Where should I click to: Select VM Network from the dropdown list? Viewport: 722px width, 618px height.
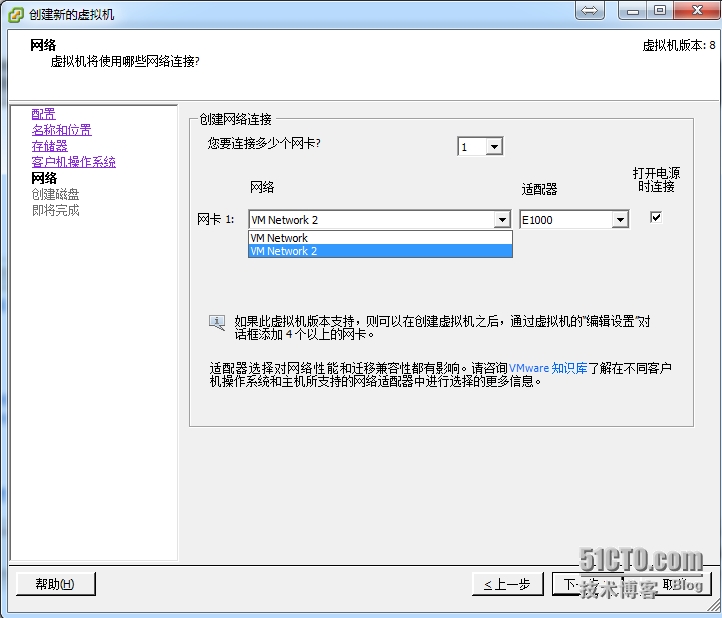380,238
